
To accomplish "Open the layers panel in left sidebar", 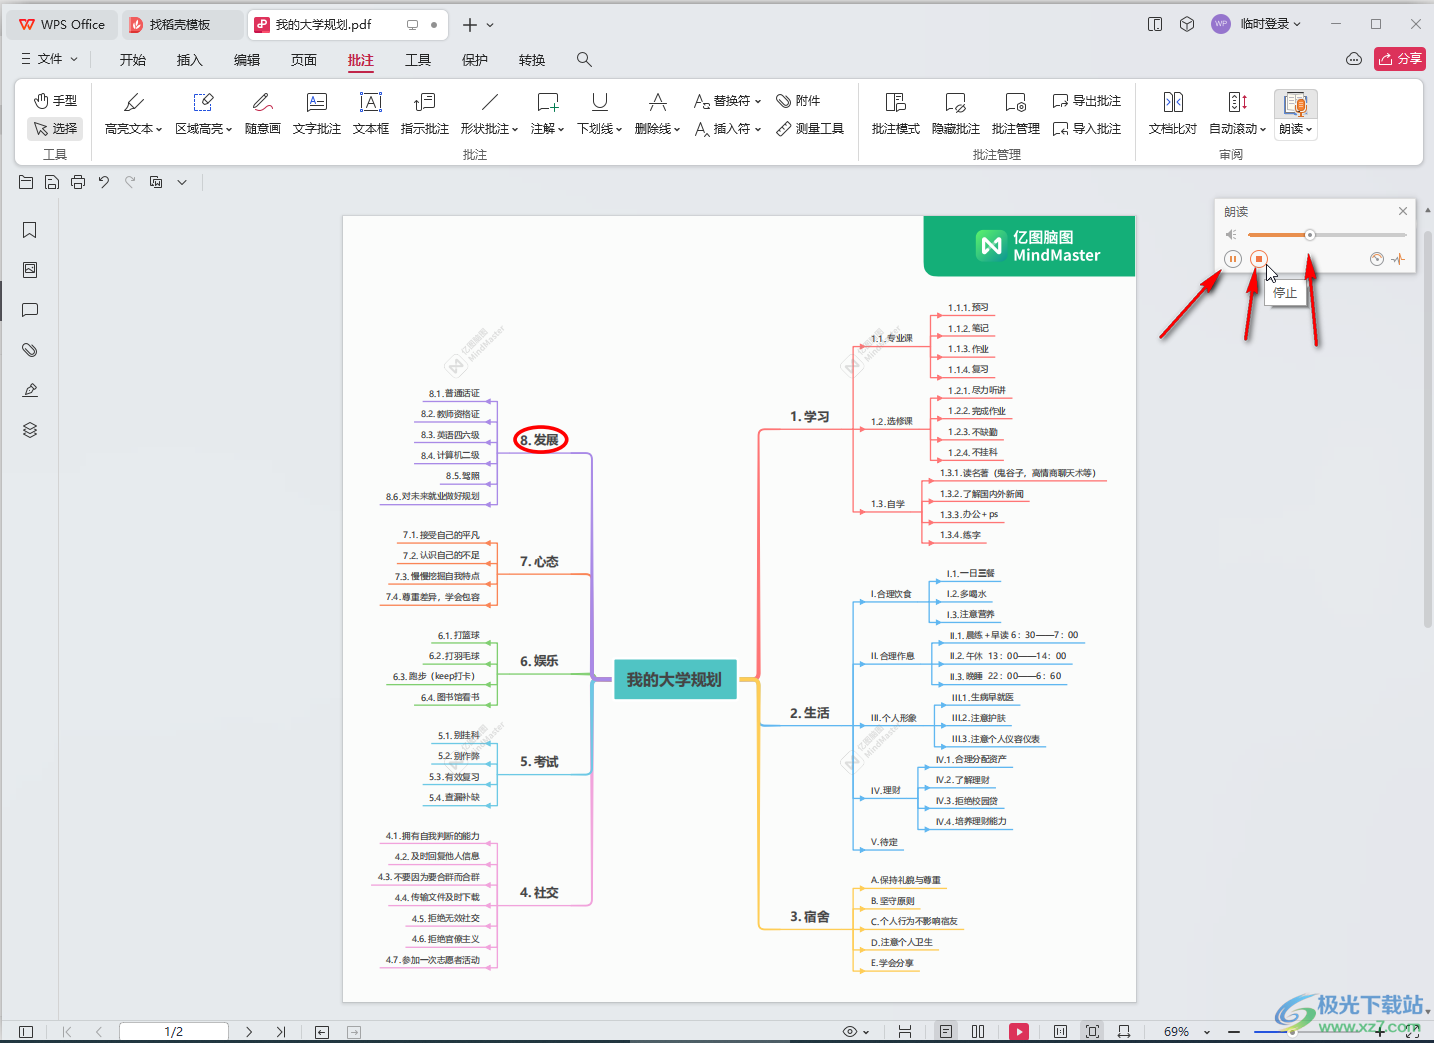I will 30,430.
